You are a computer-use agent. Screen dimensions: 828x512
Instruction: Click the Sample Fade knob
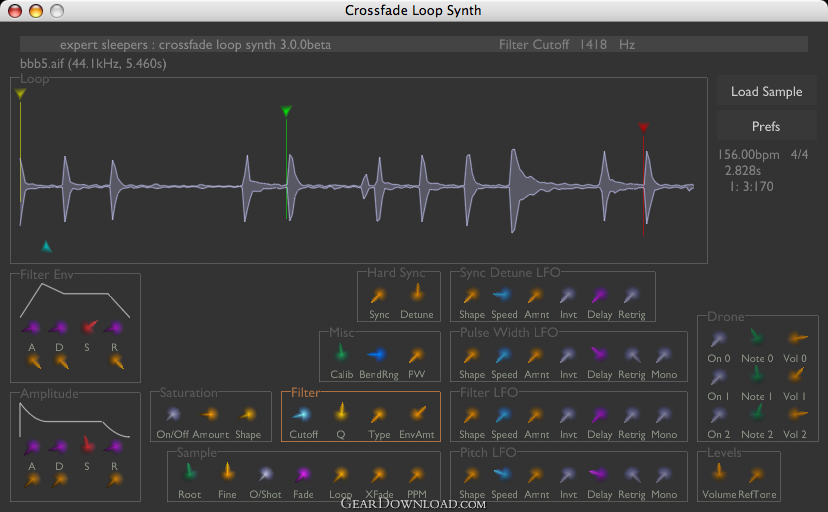(x=303, y=475)
